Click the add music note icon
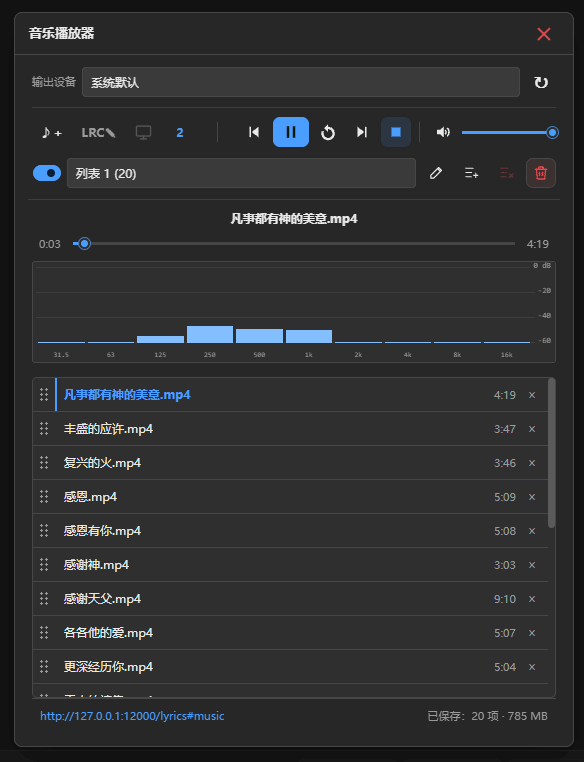This screenshot has height=762, width=584. 52,132
